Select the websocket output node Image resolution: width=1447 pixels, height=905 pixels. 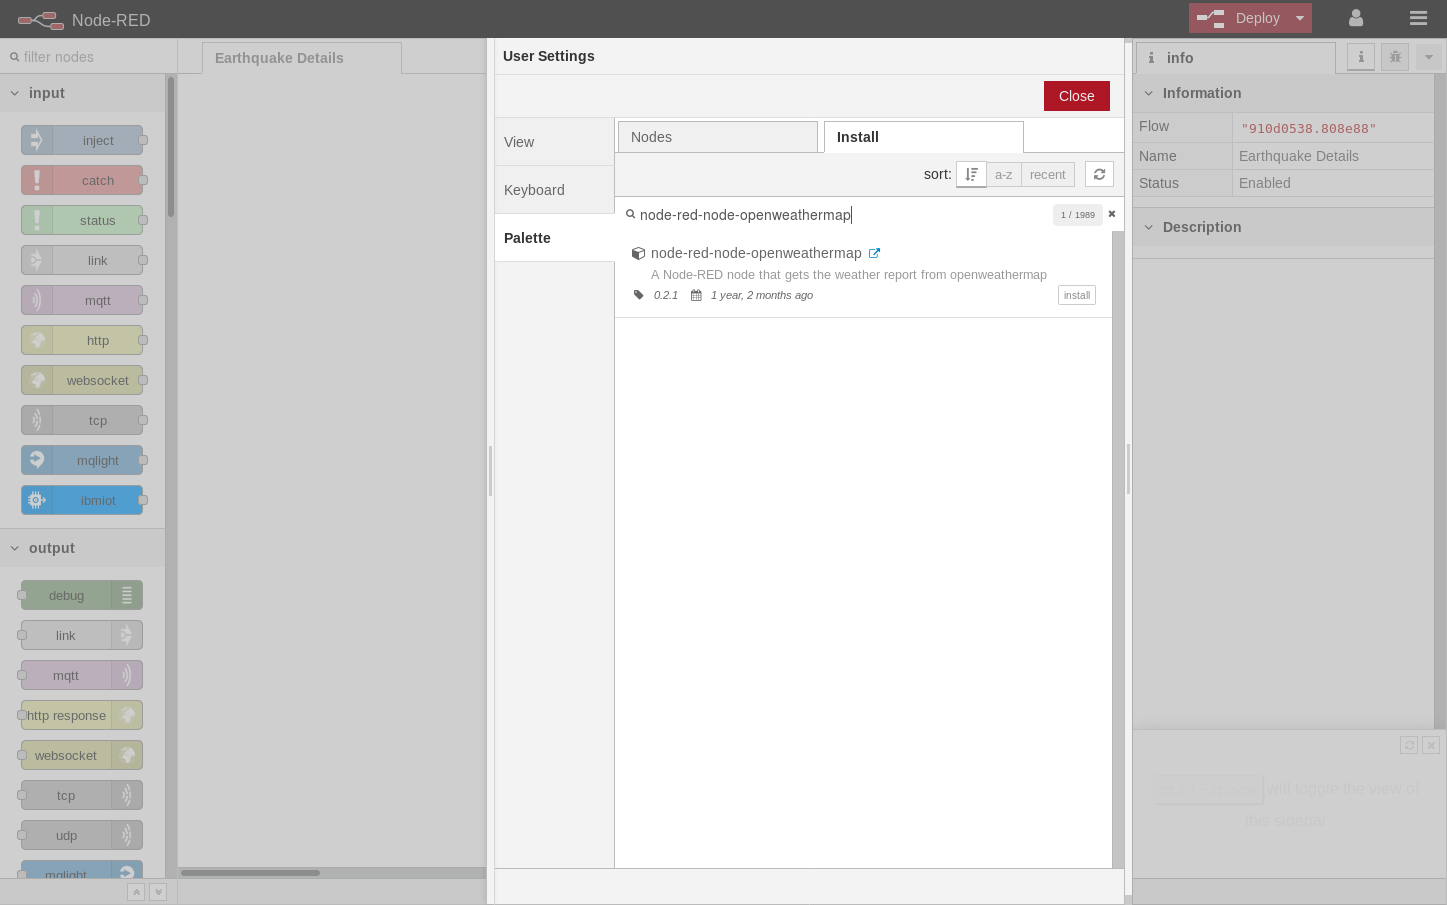pyautogui.click(x=82, y=755)
